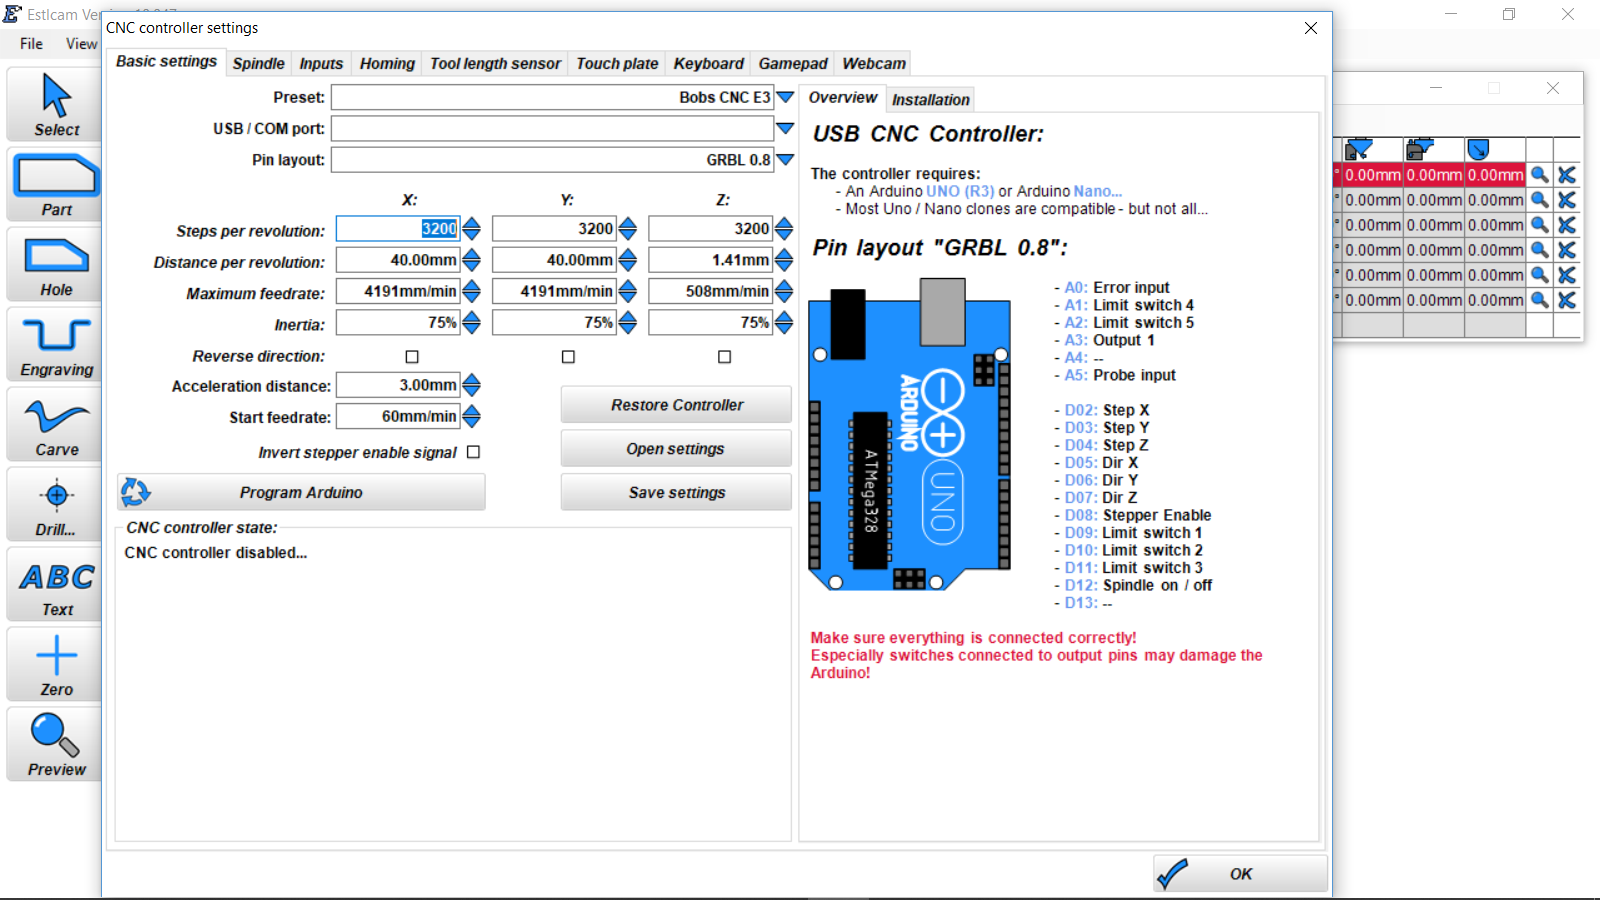Open the Preview magnifier tool

point(56,746)
